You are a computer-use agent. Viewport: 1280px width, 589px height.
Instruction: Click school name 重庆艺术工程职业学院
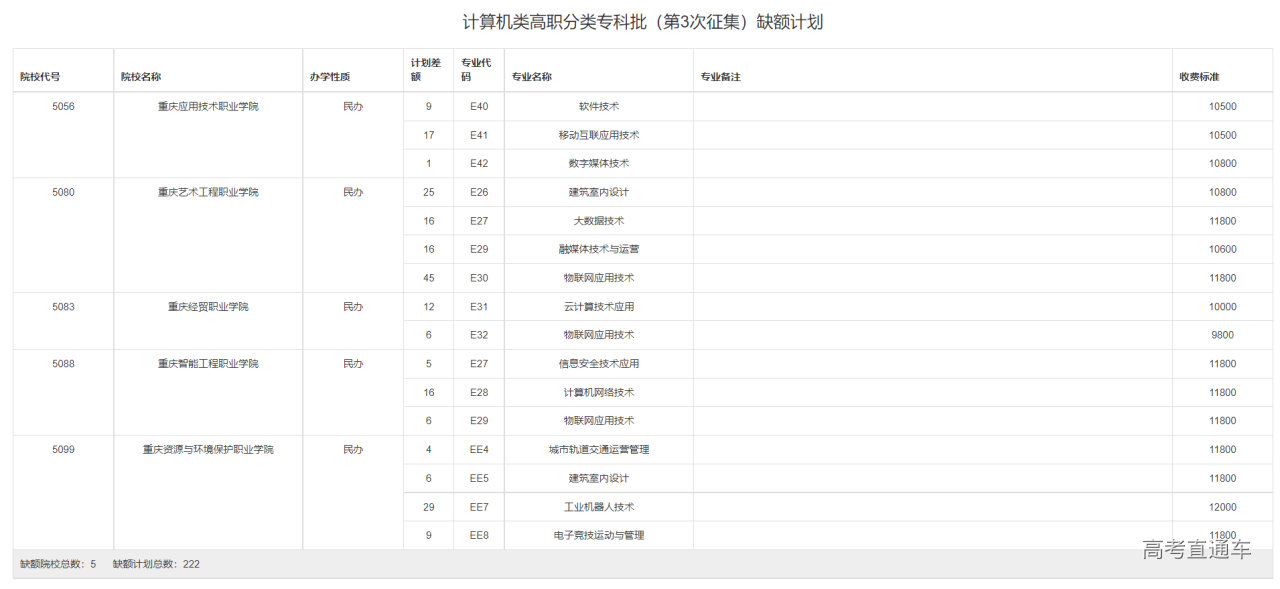pos(208,192)
